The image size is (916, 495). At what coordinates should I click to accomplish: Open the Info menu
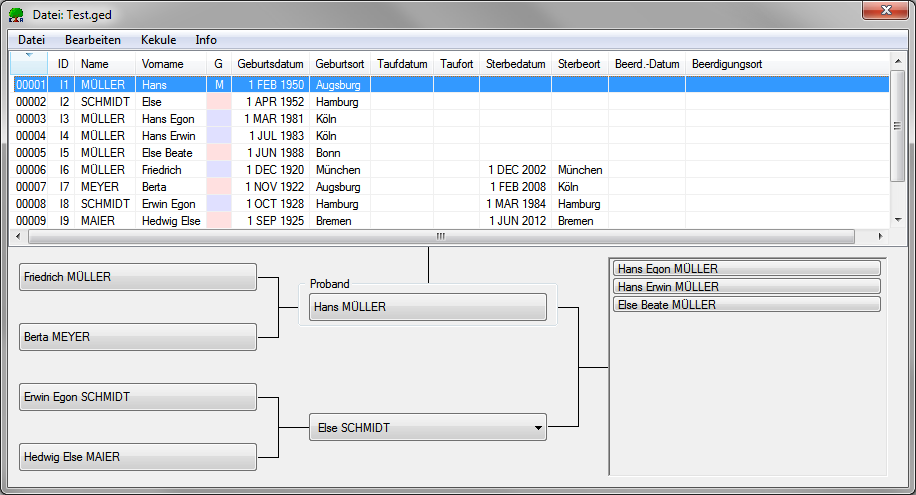[x=206, y=40]
